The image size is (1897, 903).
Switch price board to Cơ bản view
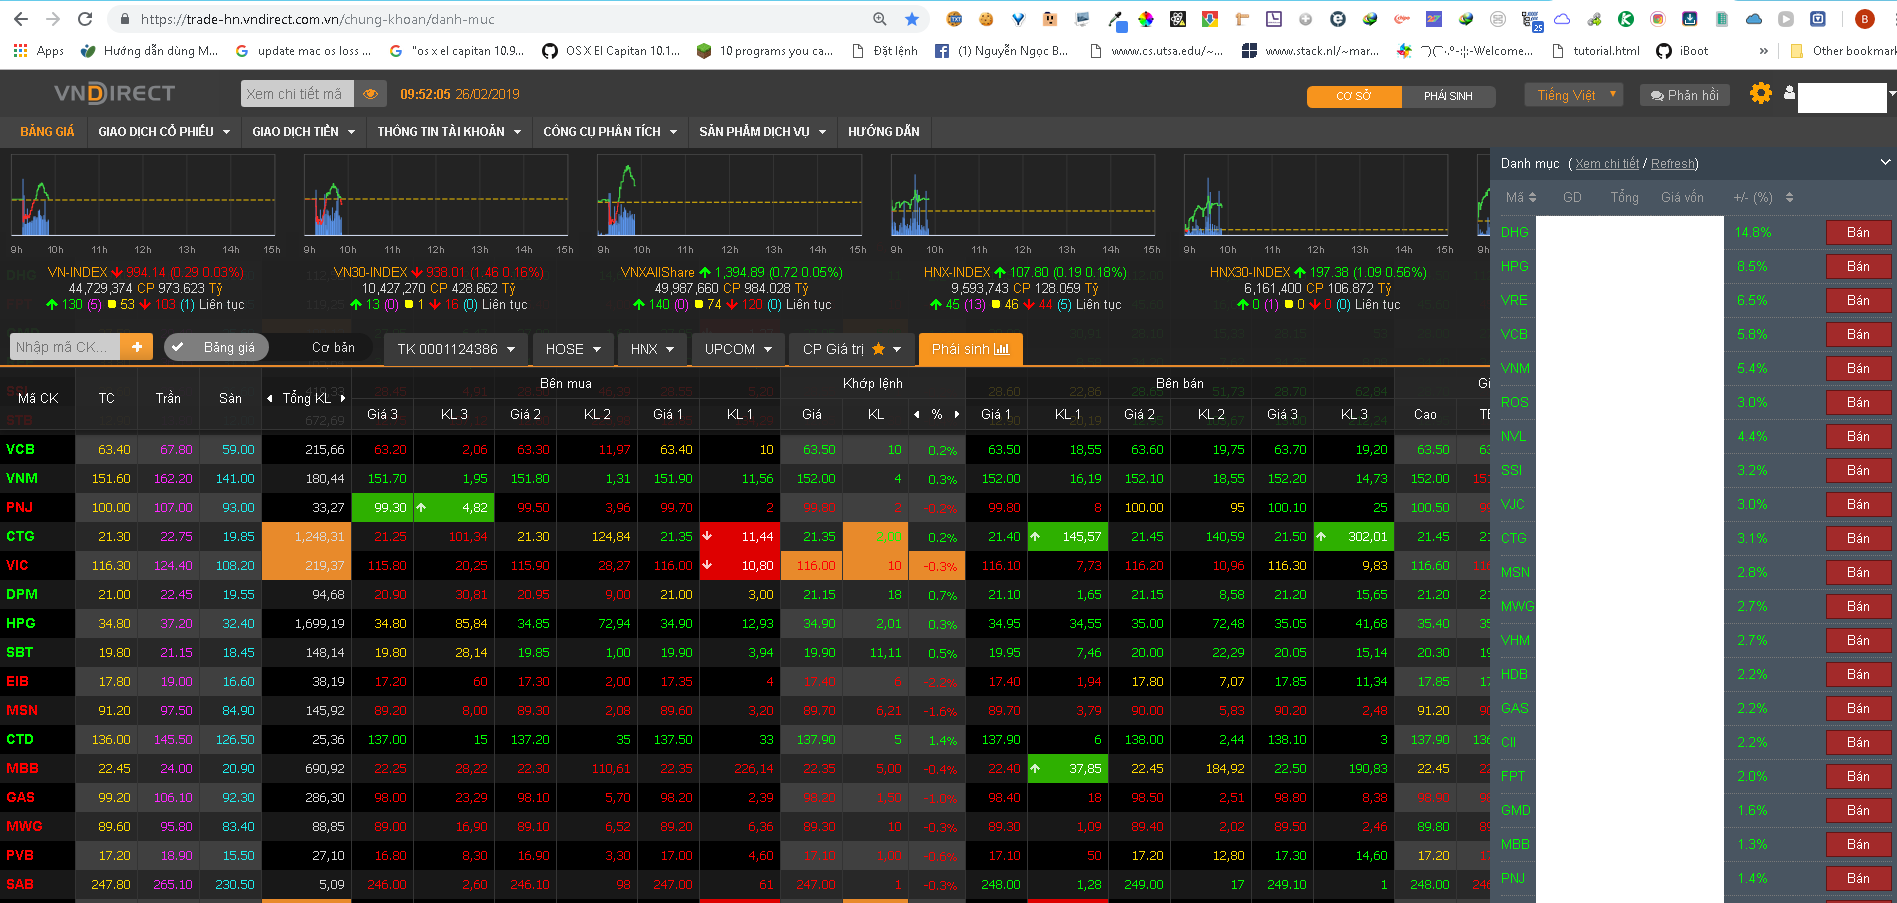click(333, 347)
